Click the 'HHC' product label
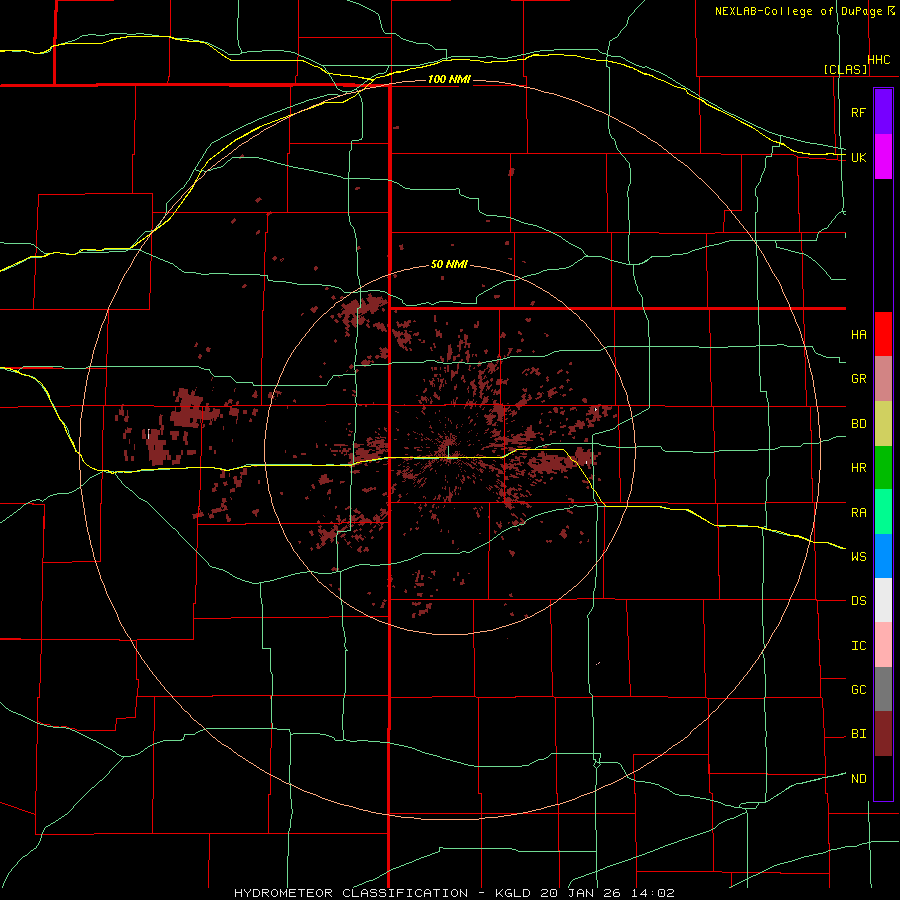900x900 pixels. tap(879, 60)
